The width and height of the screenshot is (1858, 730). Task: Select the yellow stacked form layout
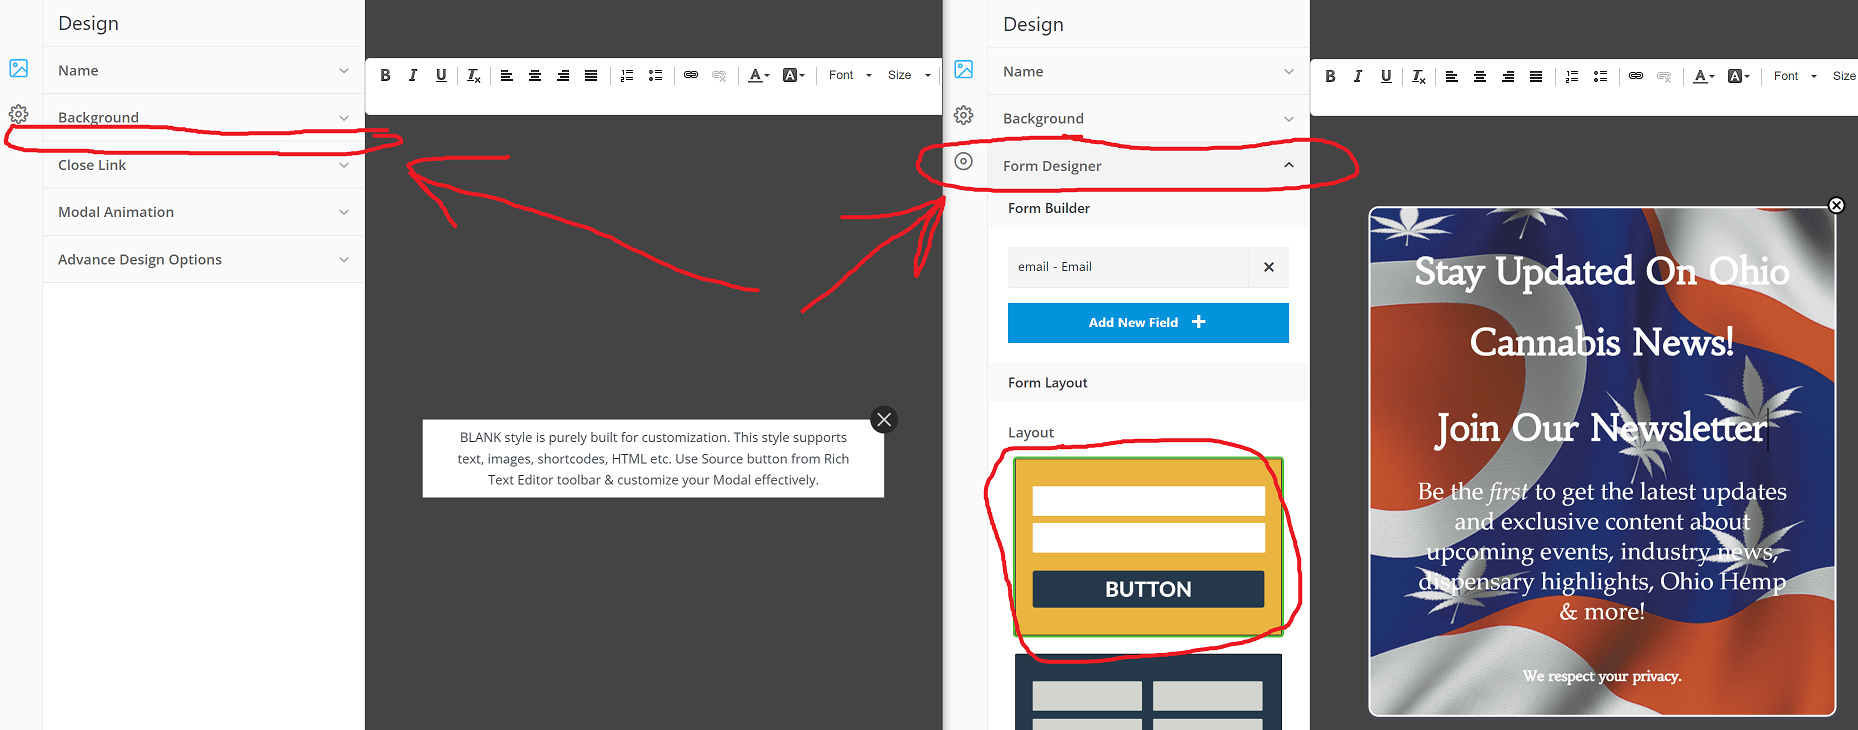pos(1148,546)
